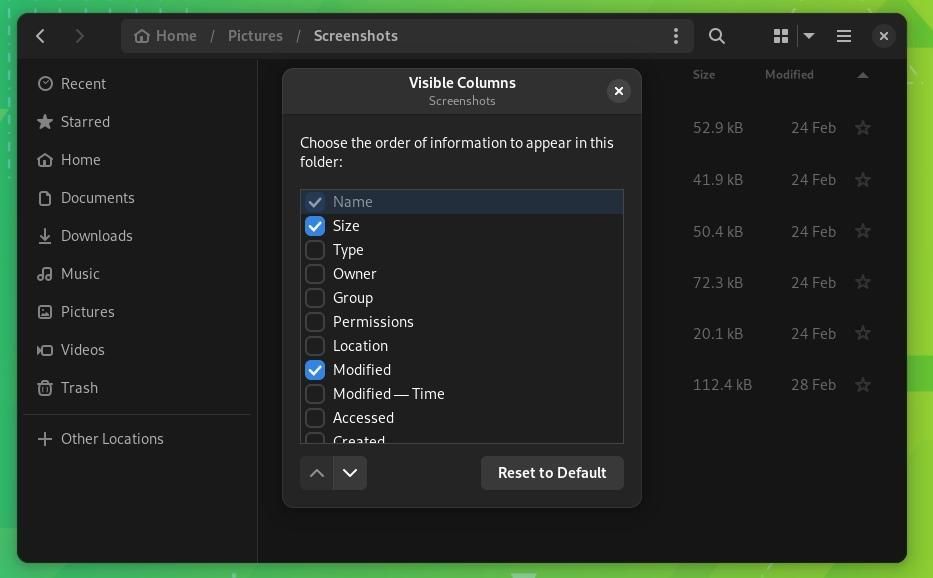933x578 pixels.
Task: Click the Pictures breadcrumb
Action: [x=254, y=35]
